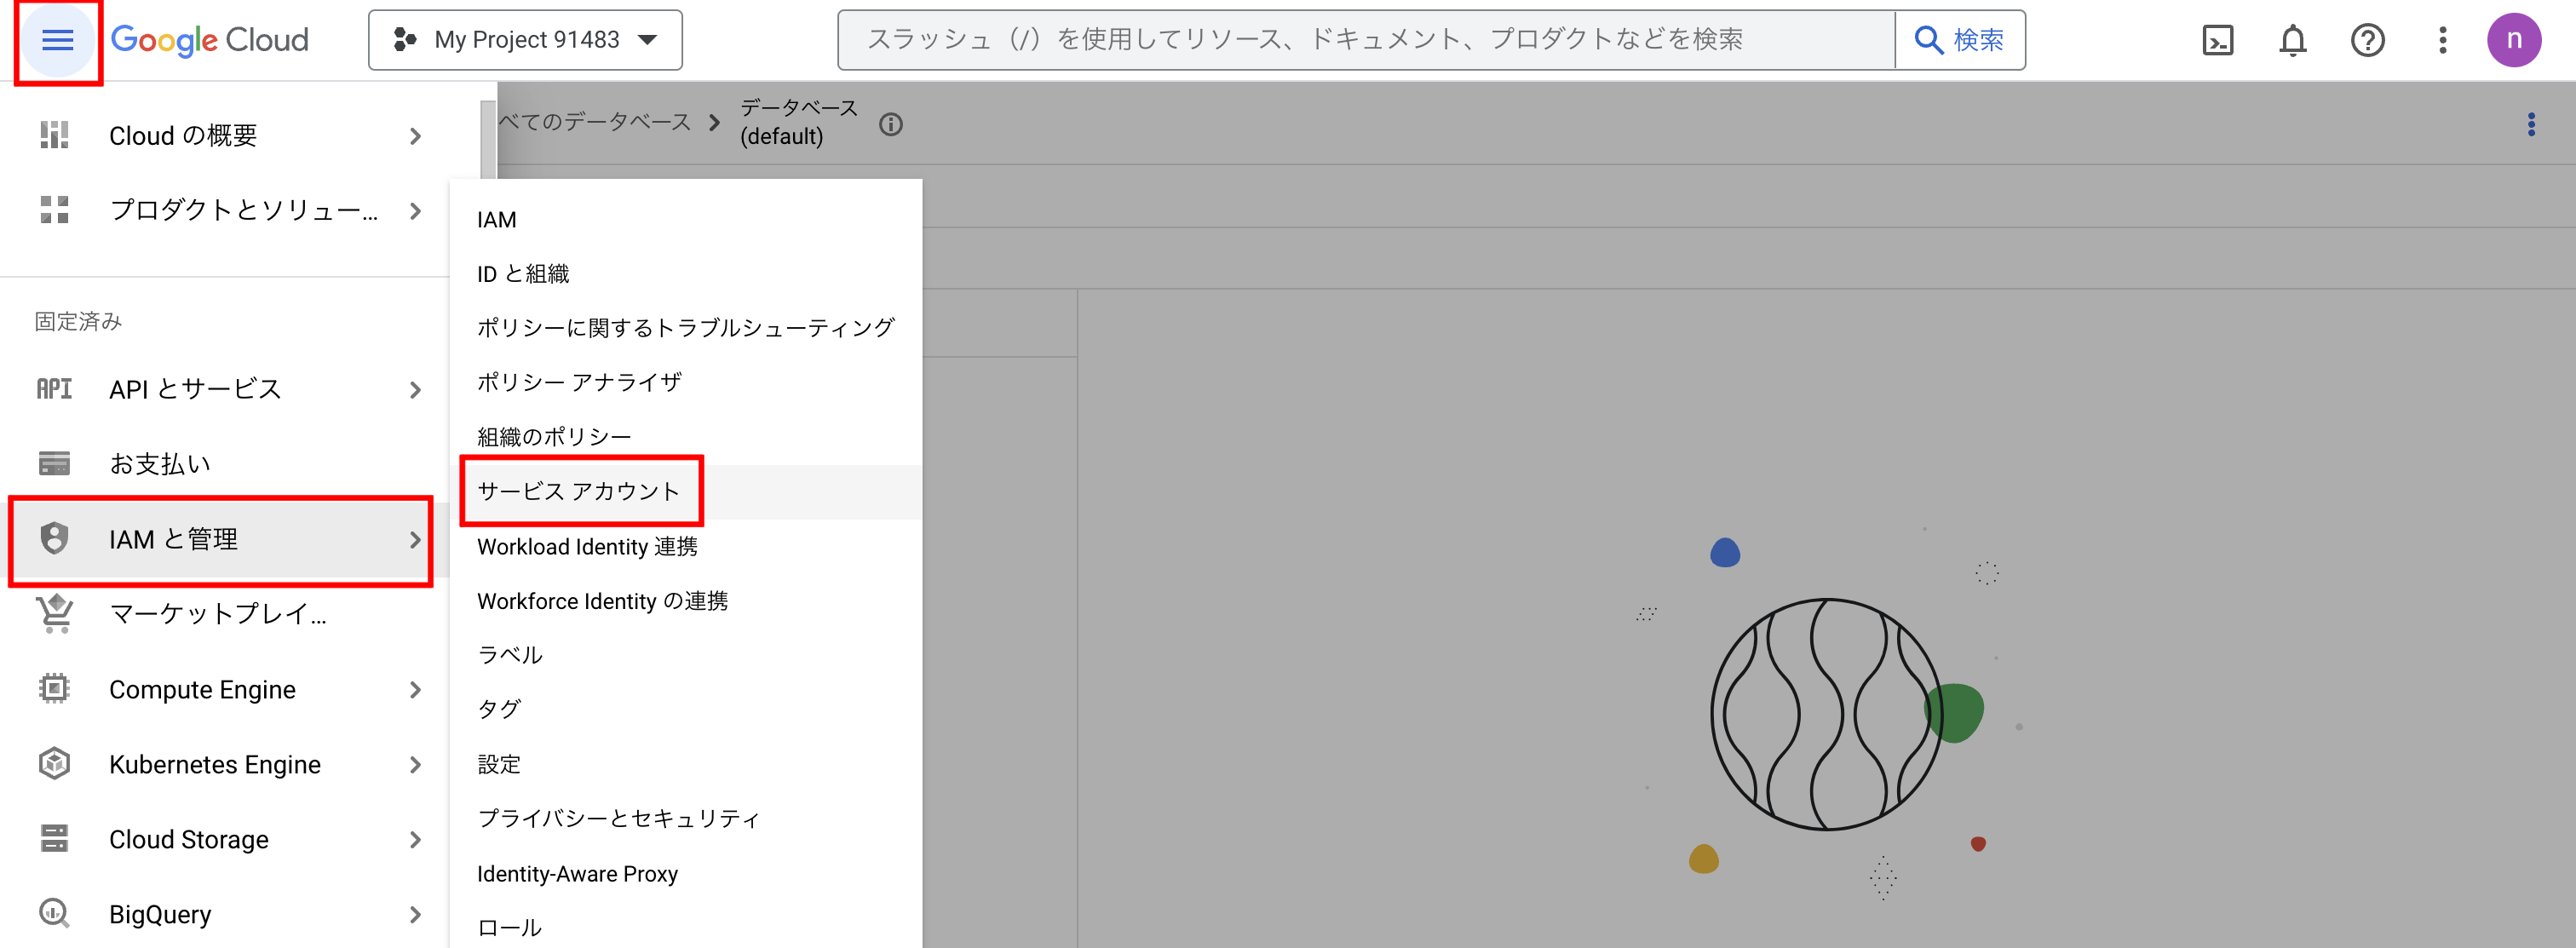This screenshot has width=2576, height=948.
Task: Open the database info tooltip icon
Action: [891, 124]
